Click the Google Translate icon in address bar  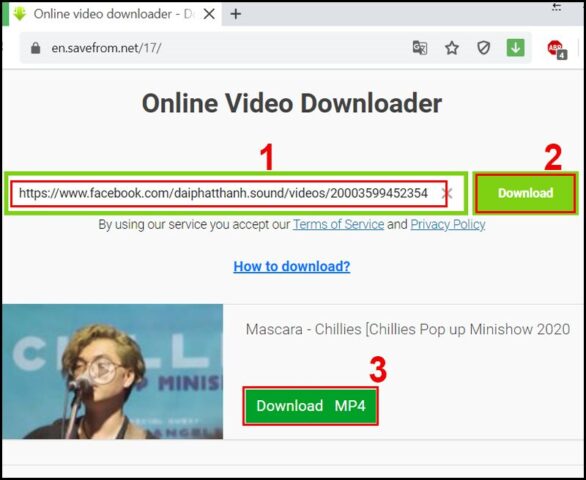[420, 48]
